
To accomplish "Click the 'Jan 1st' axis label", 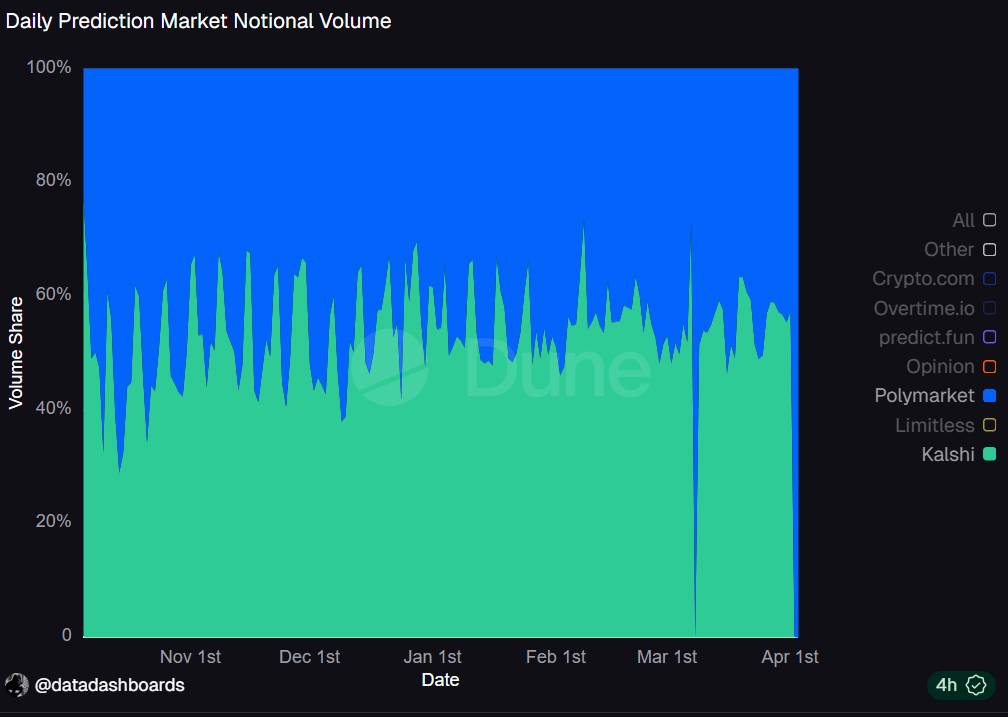I will [432, 657].
